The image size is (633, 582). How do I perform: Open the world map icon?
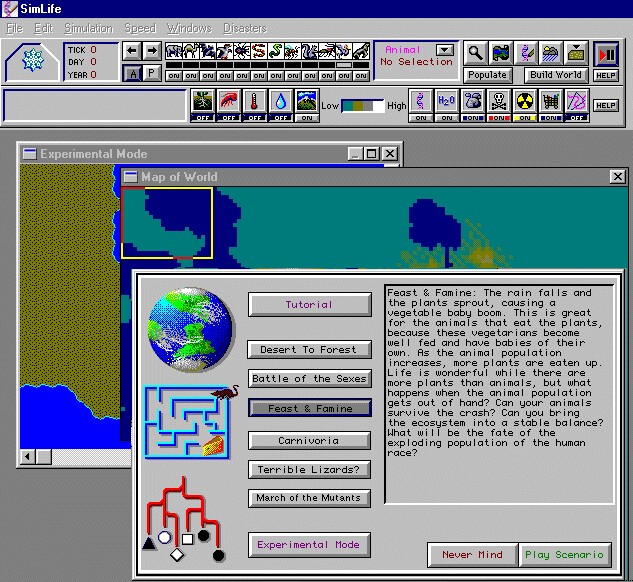(501, 53)
